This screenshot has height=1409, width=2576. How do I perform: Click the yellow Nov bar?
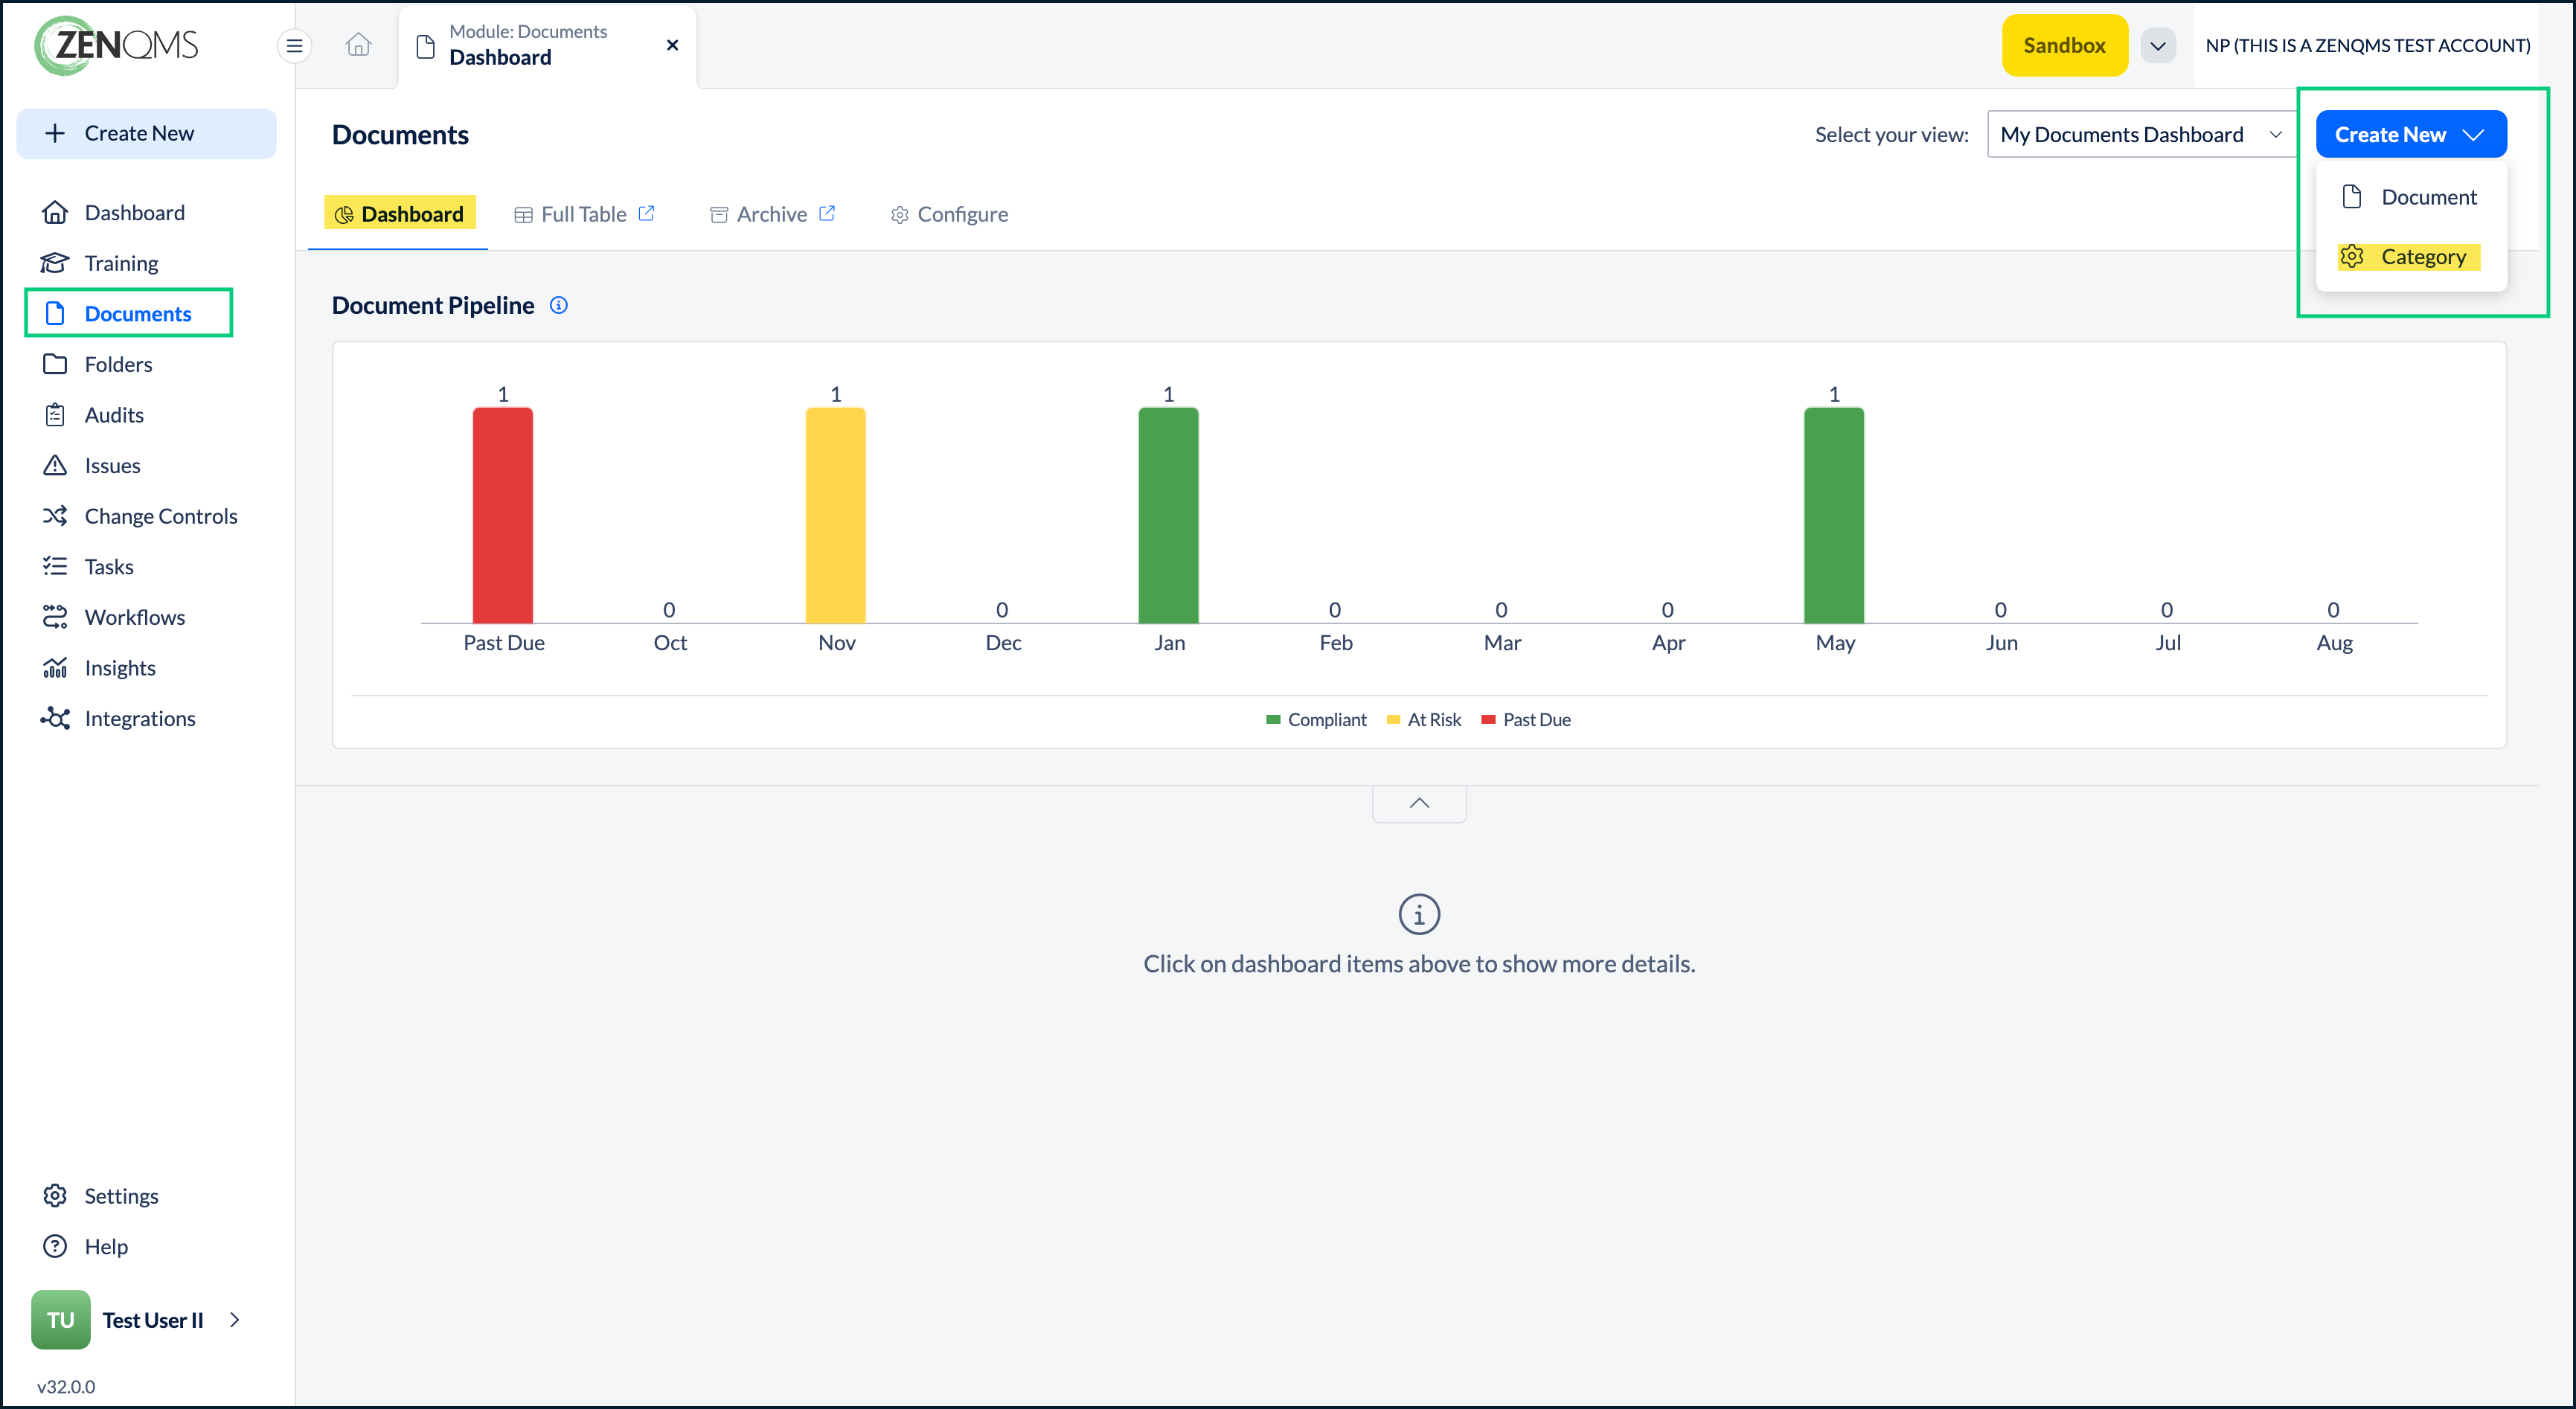tap(836, 515)
